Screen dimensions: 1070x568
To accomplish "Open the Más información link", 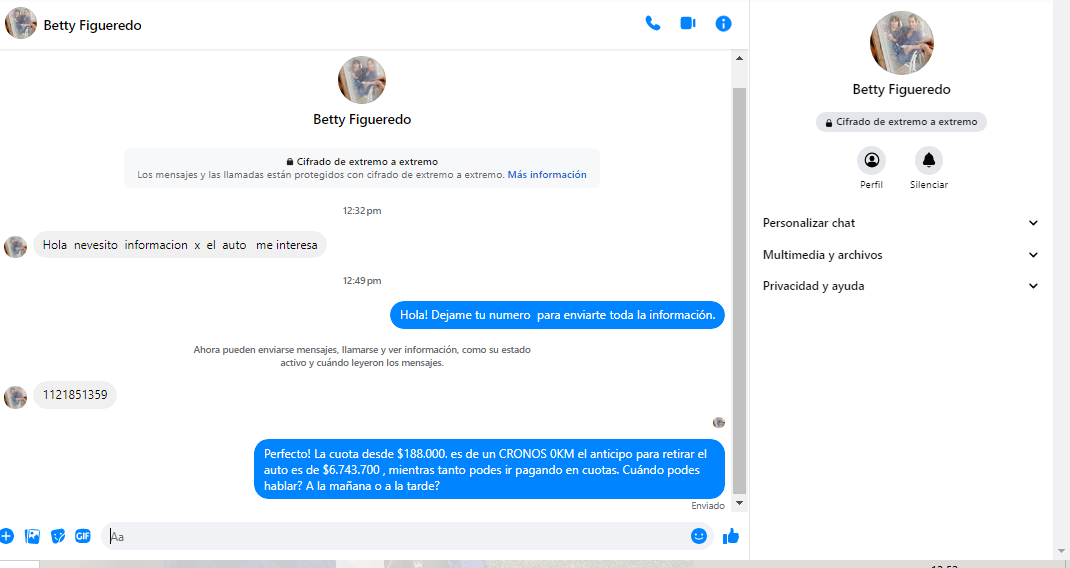I will tap(547, 175).
